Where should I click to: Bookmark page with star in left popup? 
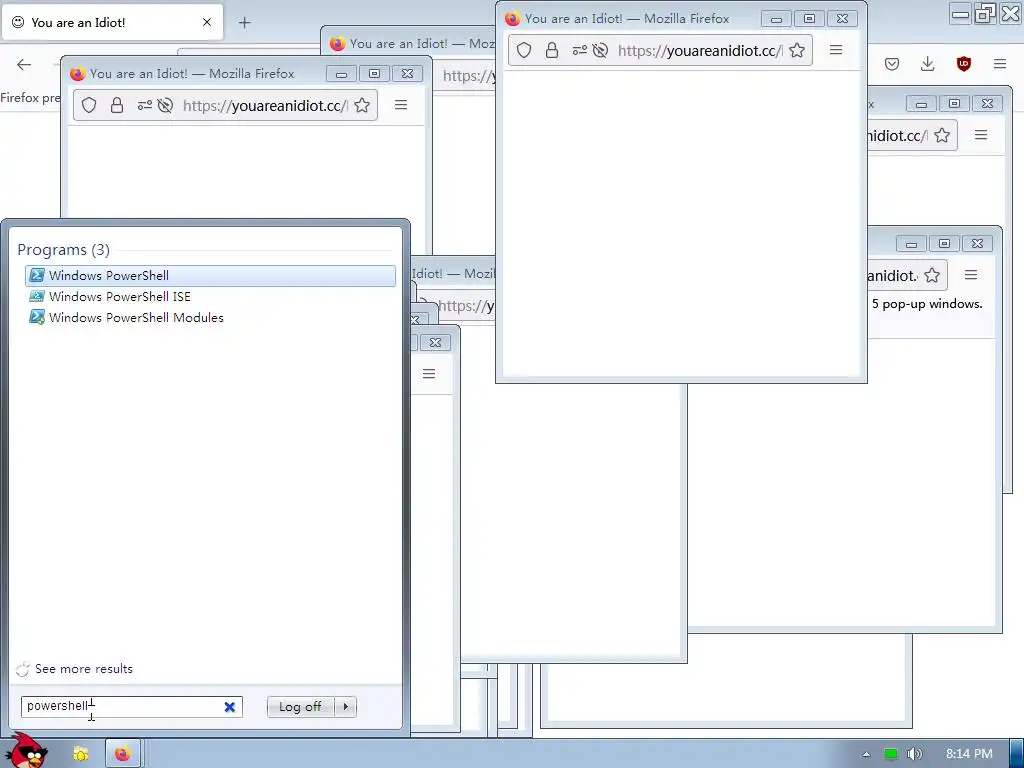362,105
